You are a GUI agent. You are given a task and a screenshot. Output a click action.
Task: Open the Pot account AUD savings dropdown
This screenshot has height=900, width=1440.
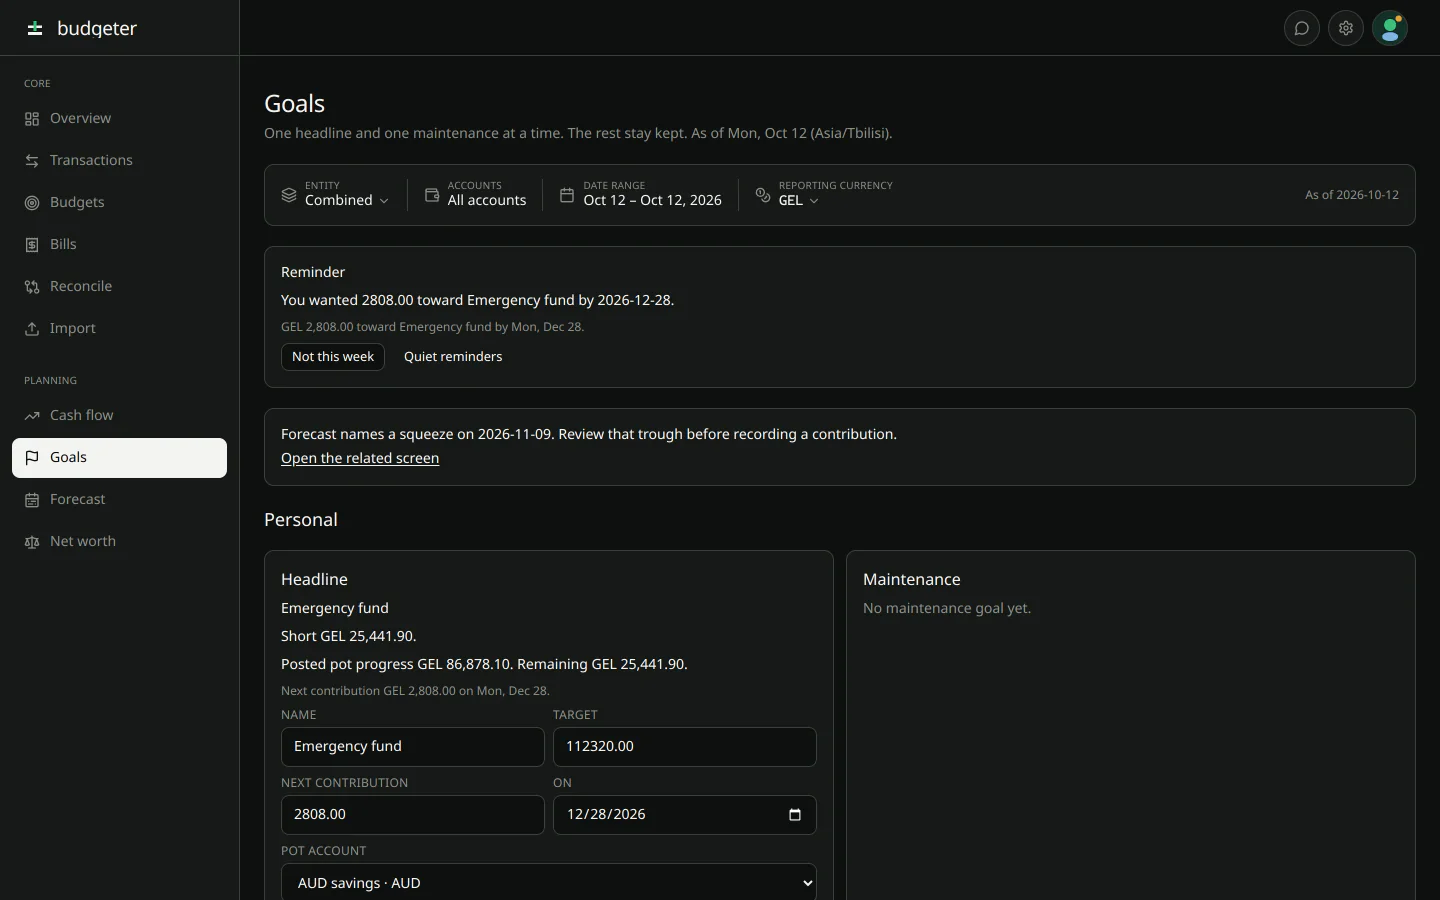549,883
